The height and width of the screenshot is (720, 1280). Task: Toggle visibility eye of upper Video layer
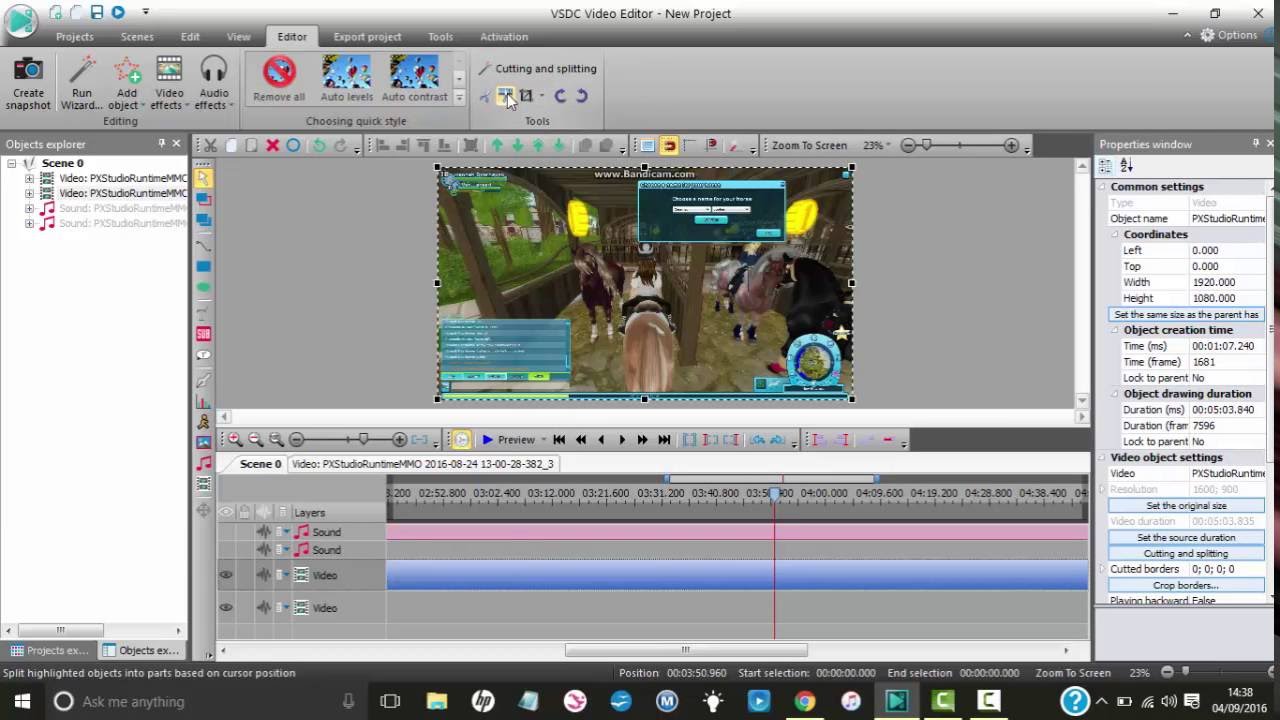click(226, 575)
